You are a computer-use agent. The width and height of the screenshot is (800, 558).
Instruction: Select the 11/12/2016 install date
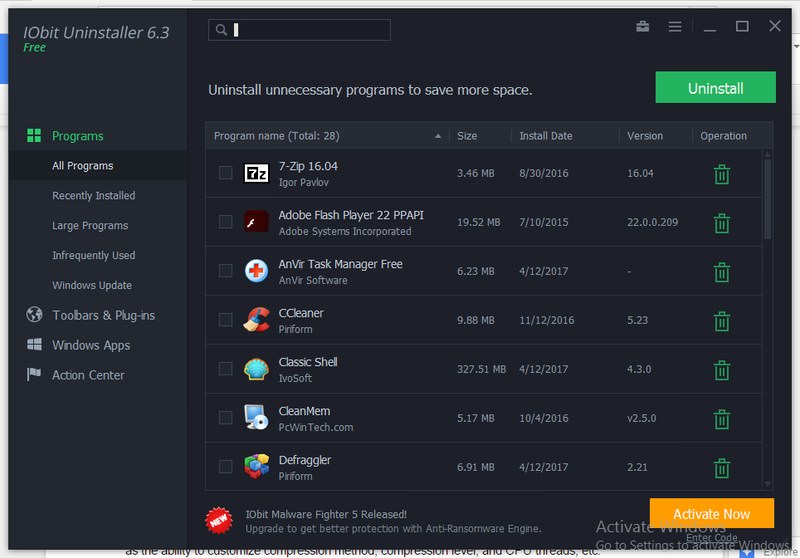pos(546,320)
